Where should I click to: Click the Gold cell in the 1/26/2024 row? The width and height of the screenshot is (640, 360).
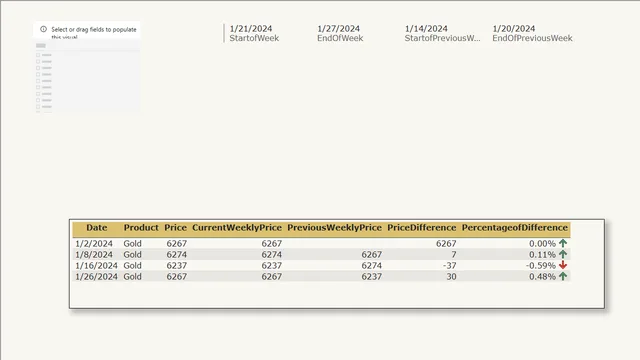(x=133, y=277)
